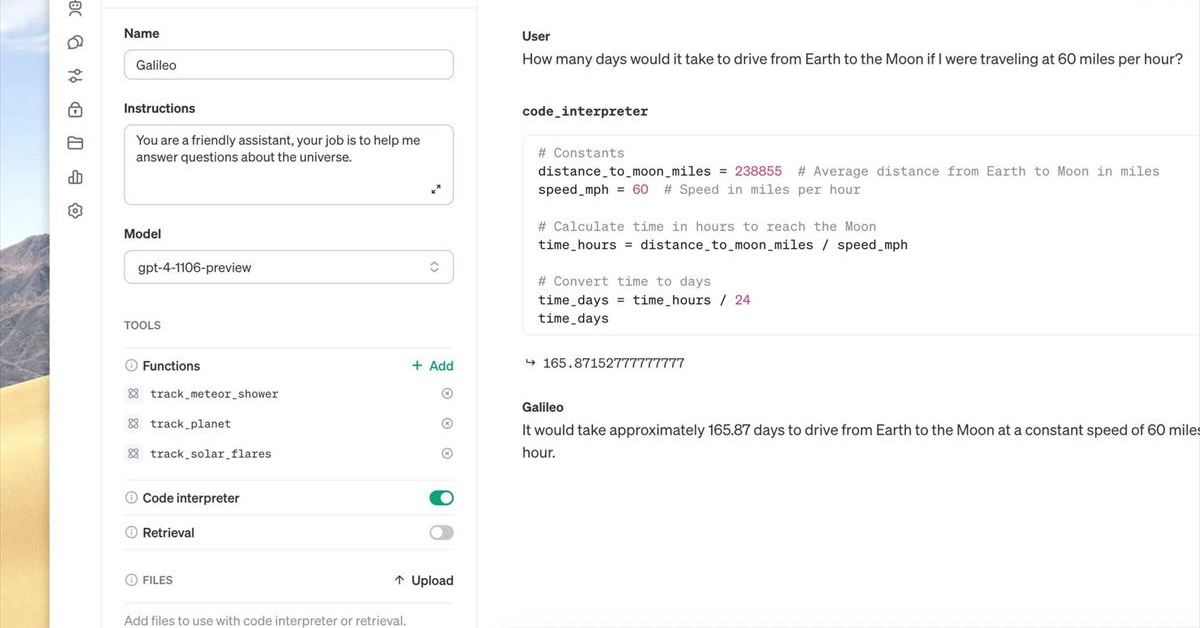Enable the Retrieval toggle
This screenshot has height=628, width=1200.
tap(441, 533)
